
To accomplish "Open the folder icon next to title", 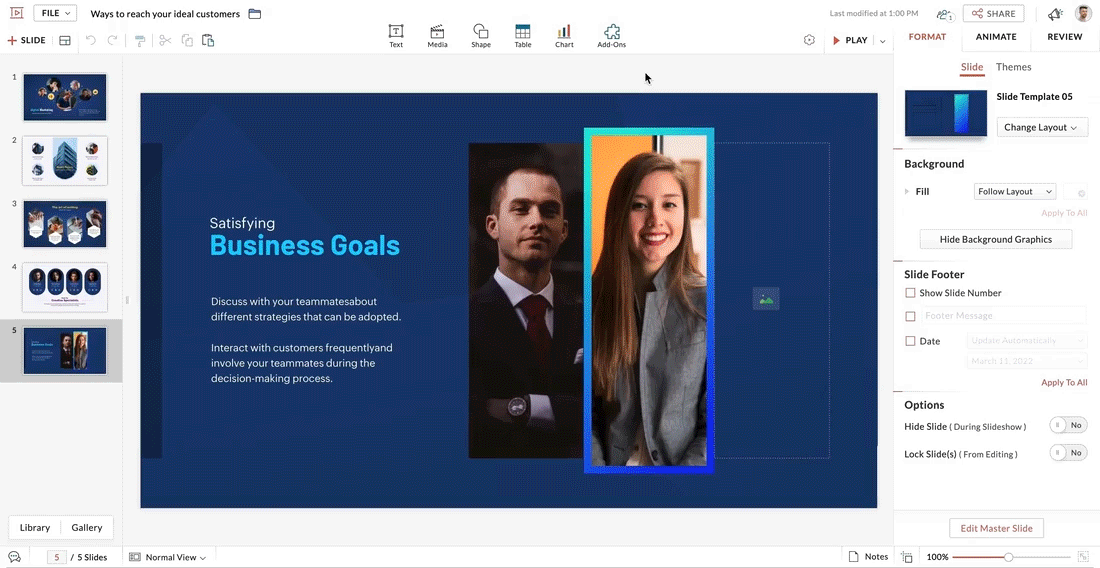I will [255, 14].
